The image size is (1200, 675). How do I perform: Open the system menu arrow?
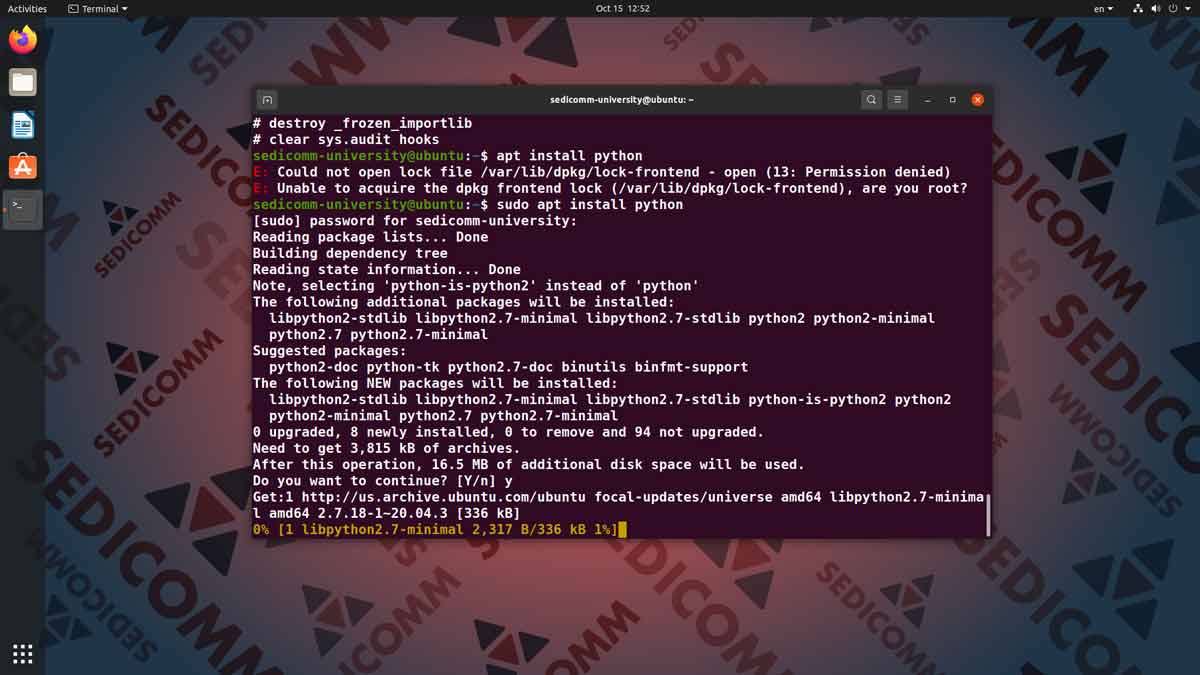tap(1187, 8)
